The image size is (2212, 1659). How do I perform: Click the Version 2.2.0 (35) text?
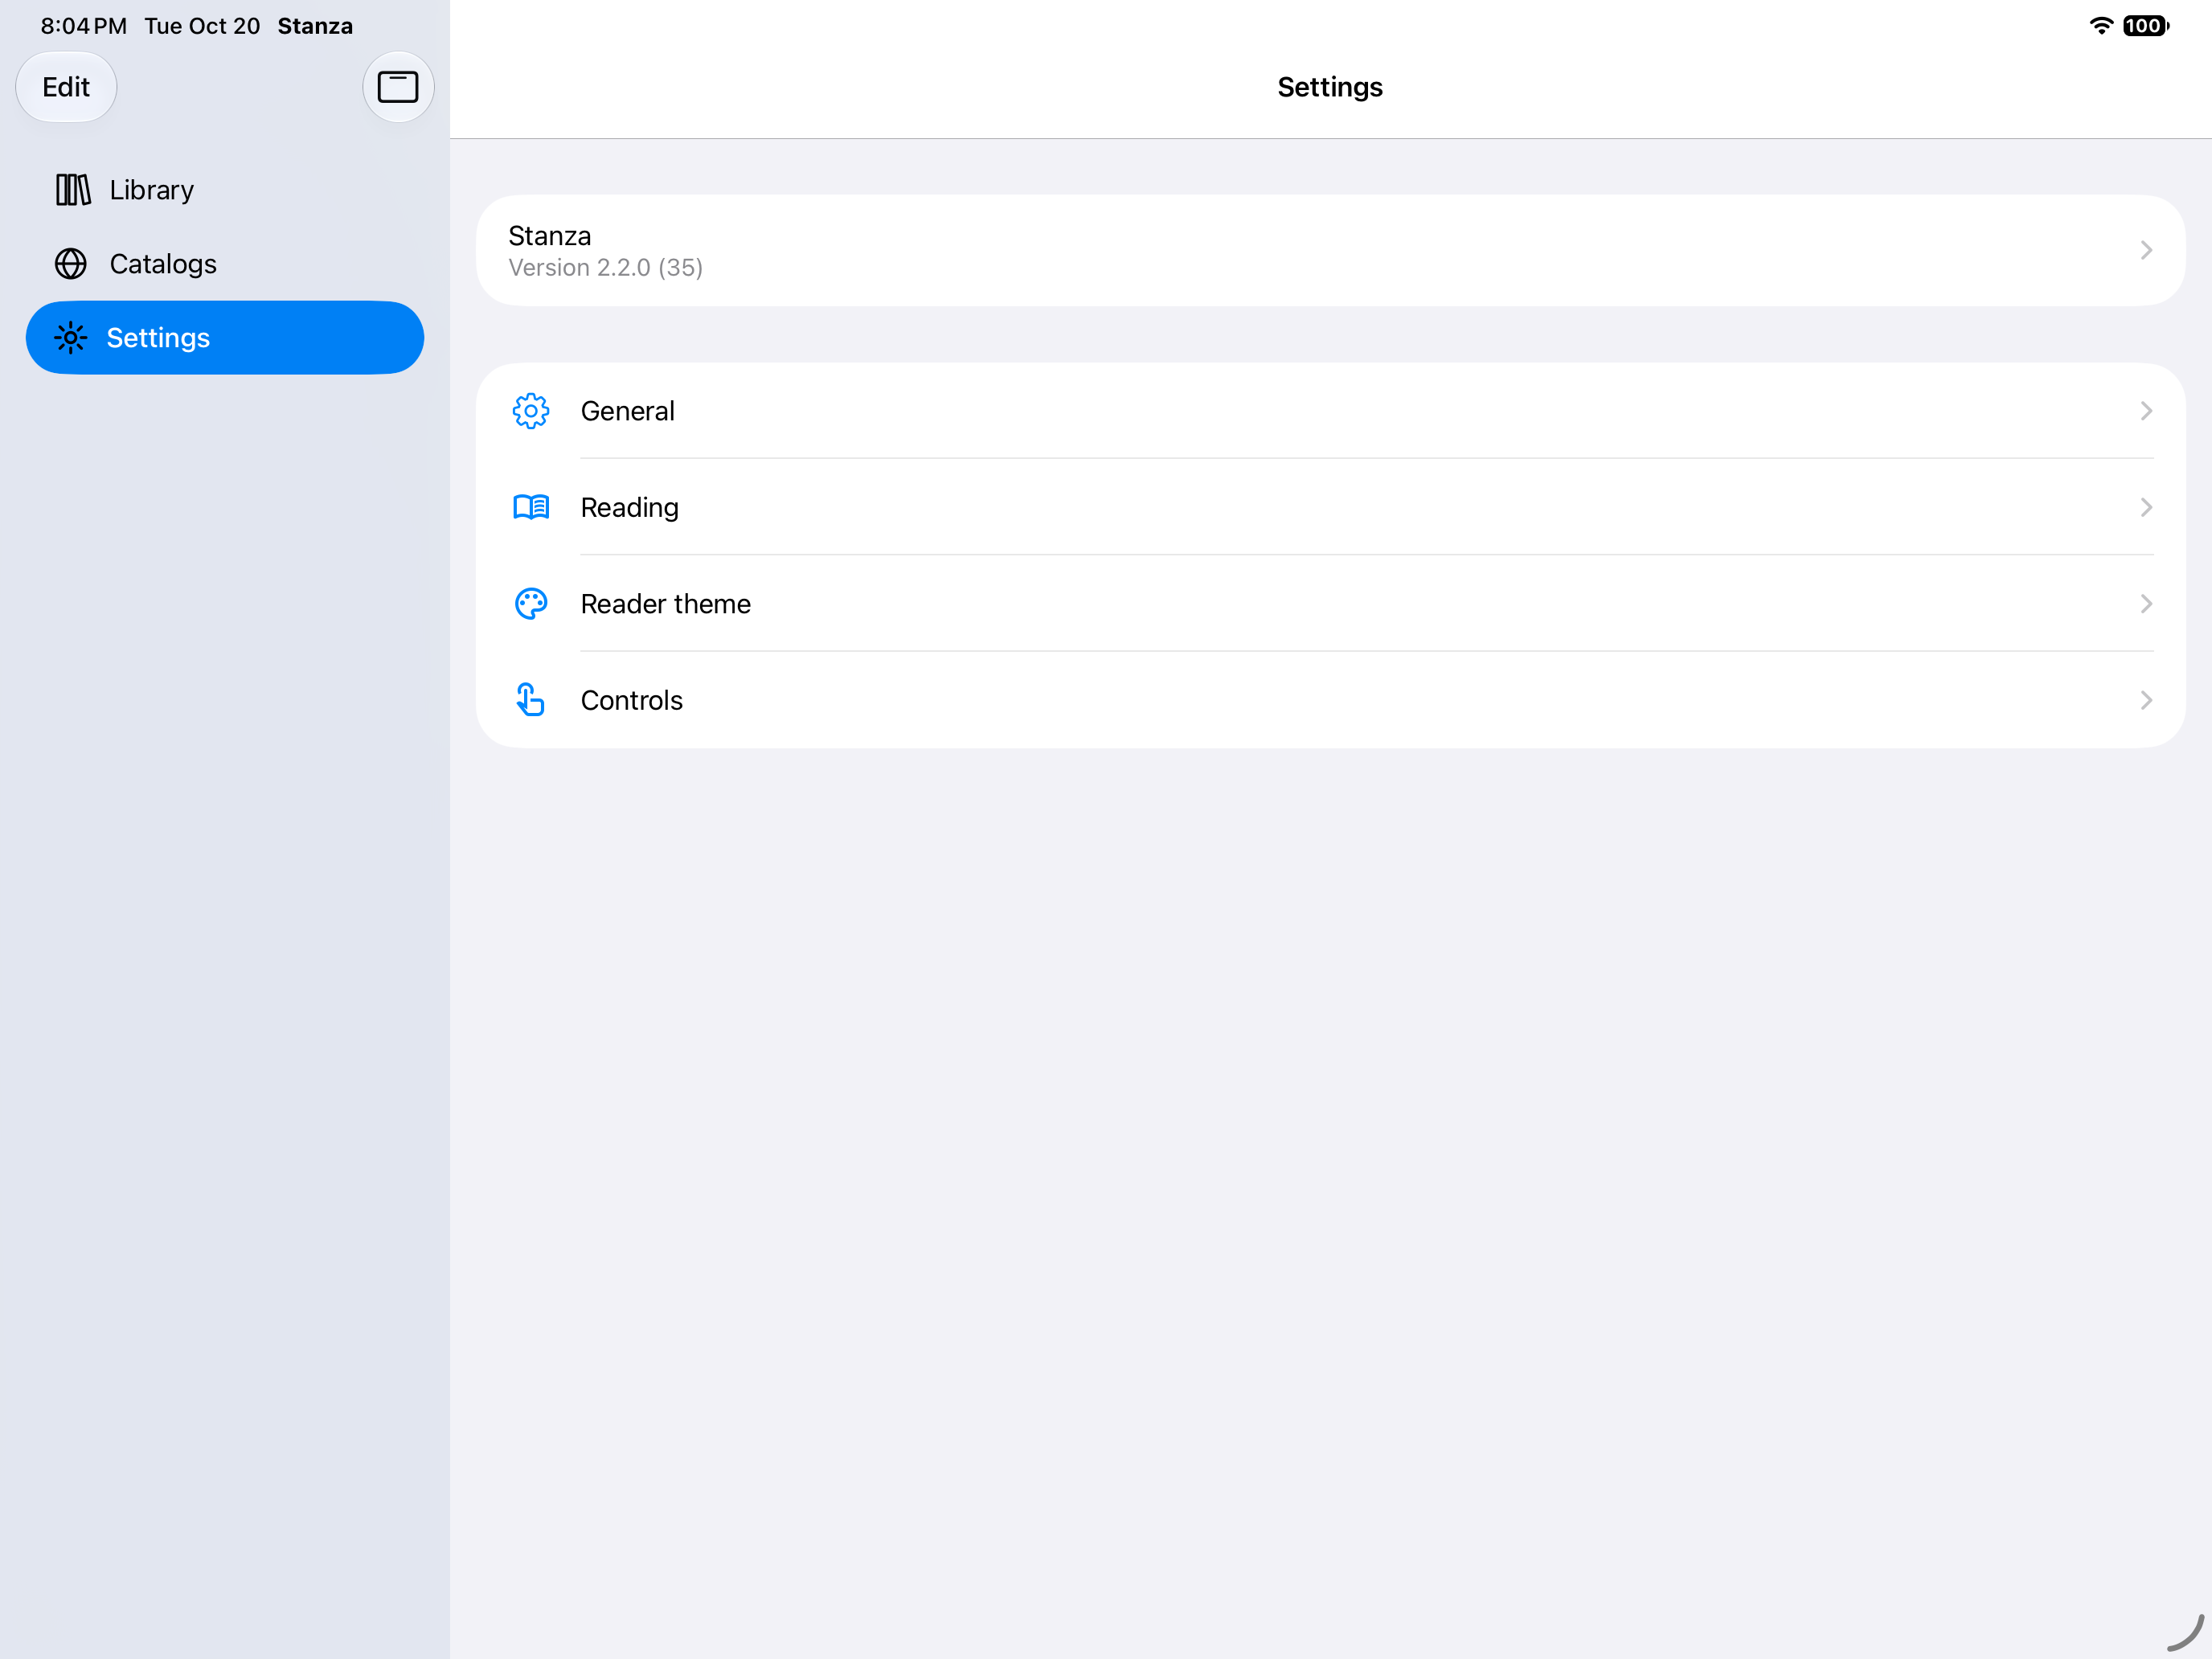tap(605, 268)
